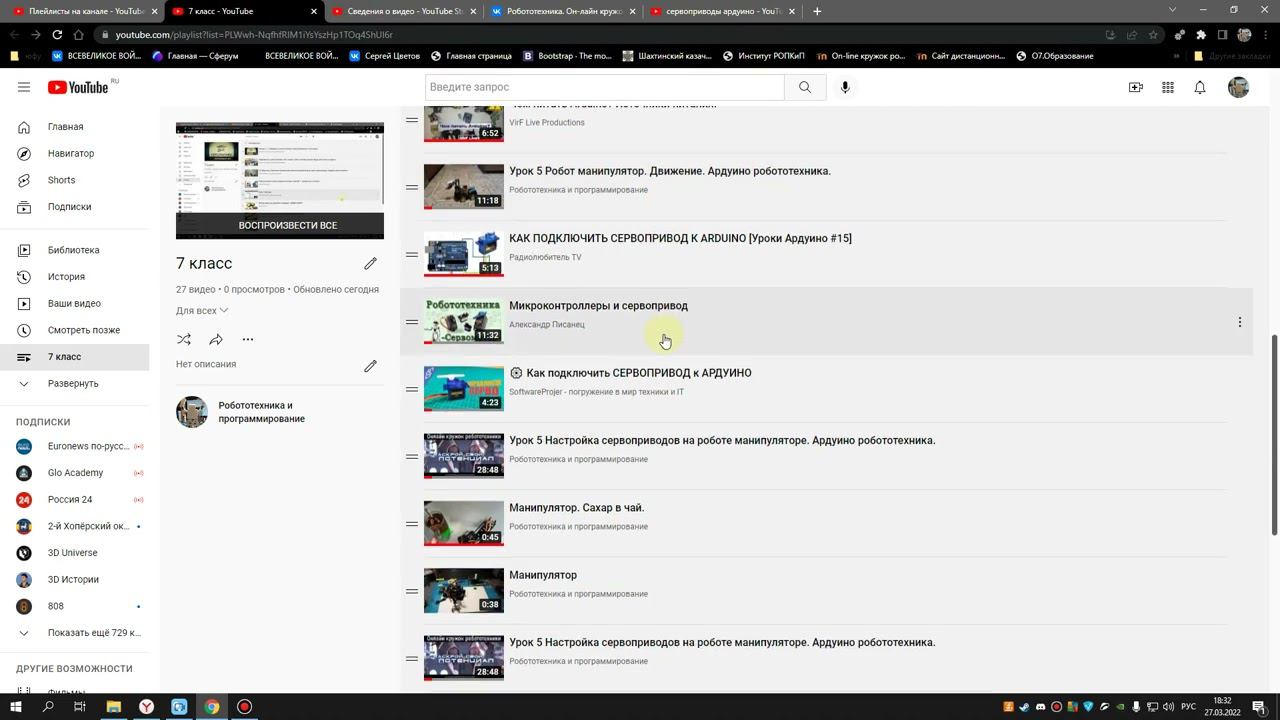Open the Create video camera icon

(x=1136, y=87)
